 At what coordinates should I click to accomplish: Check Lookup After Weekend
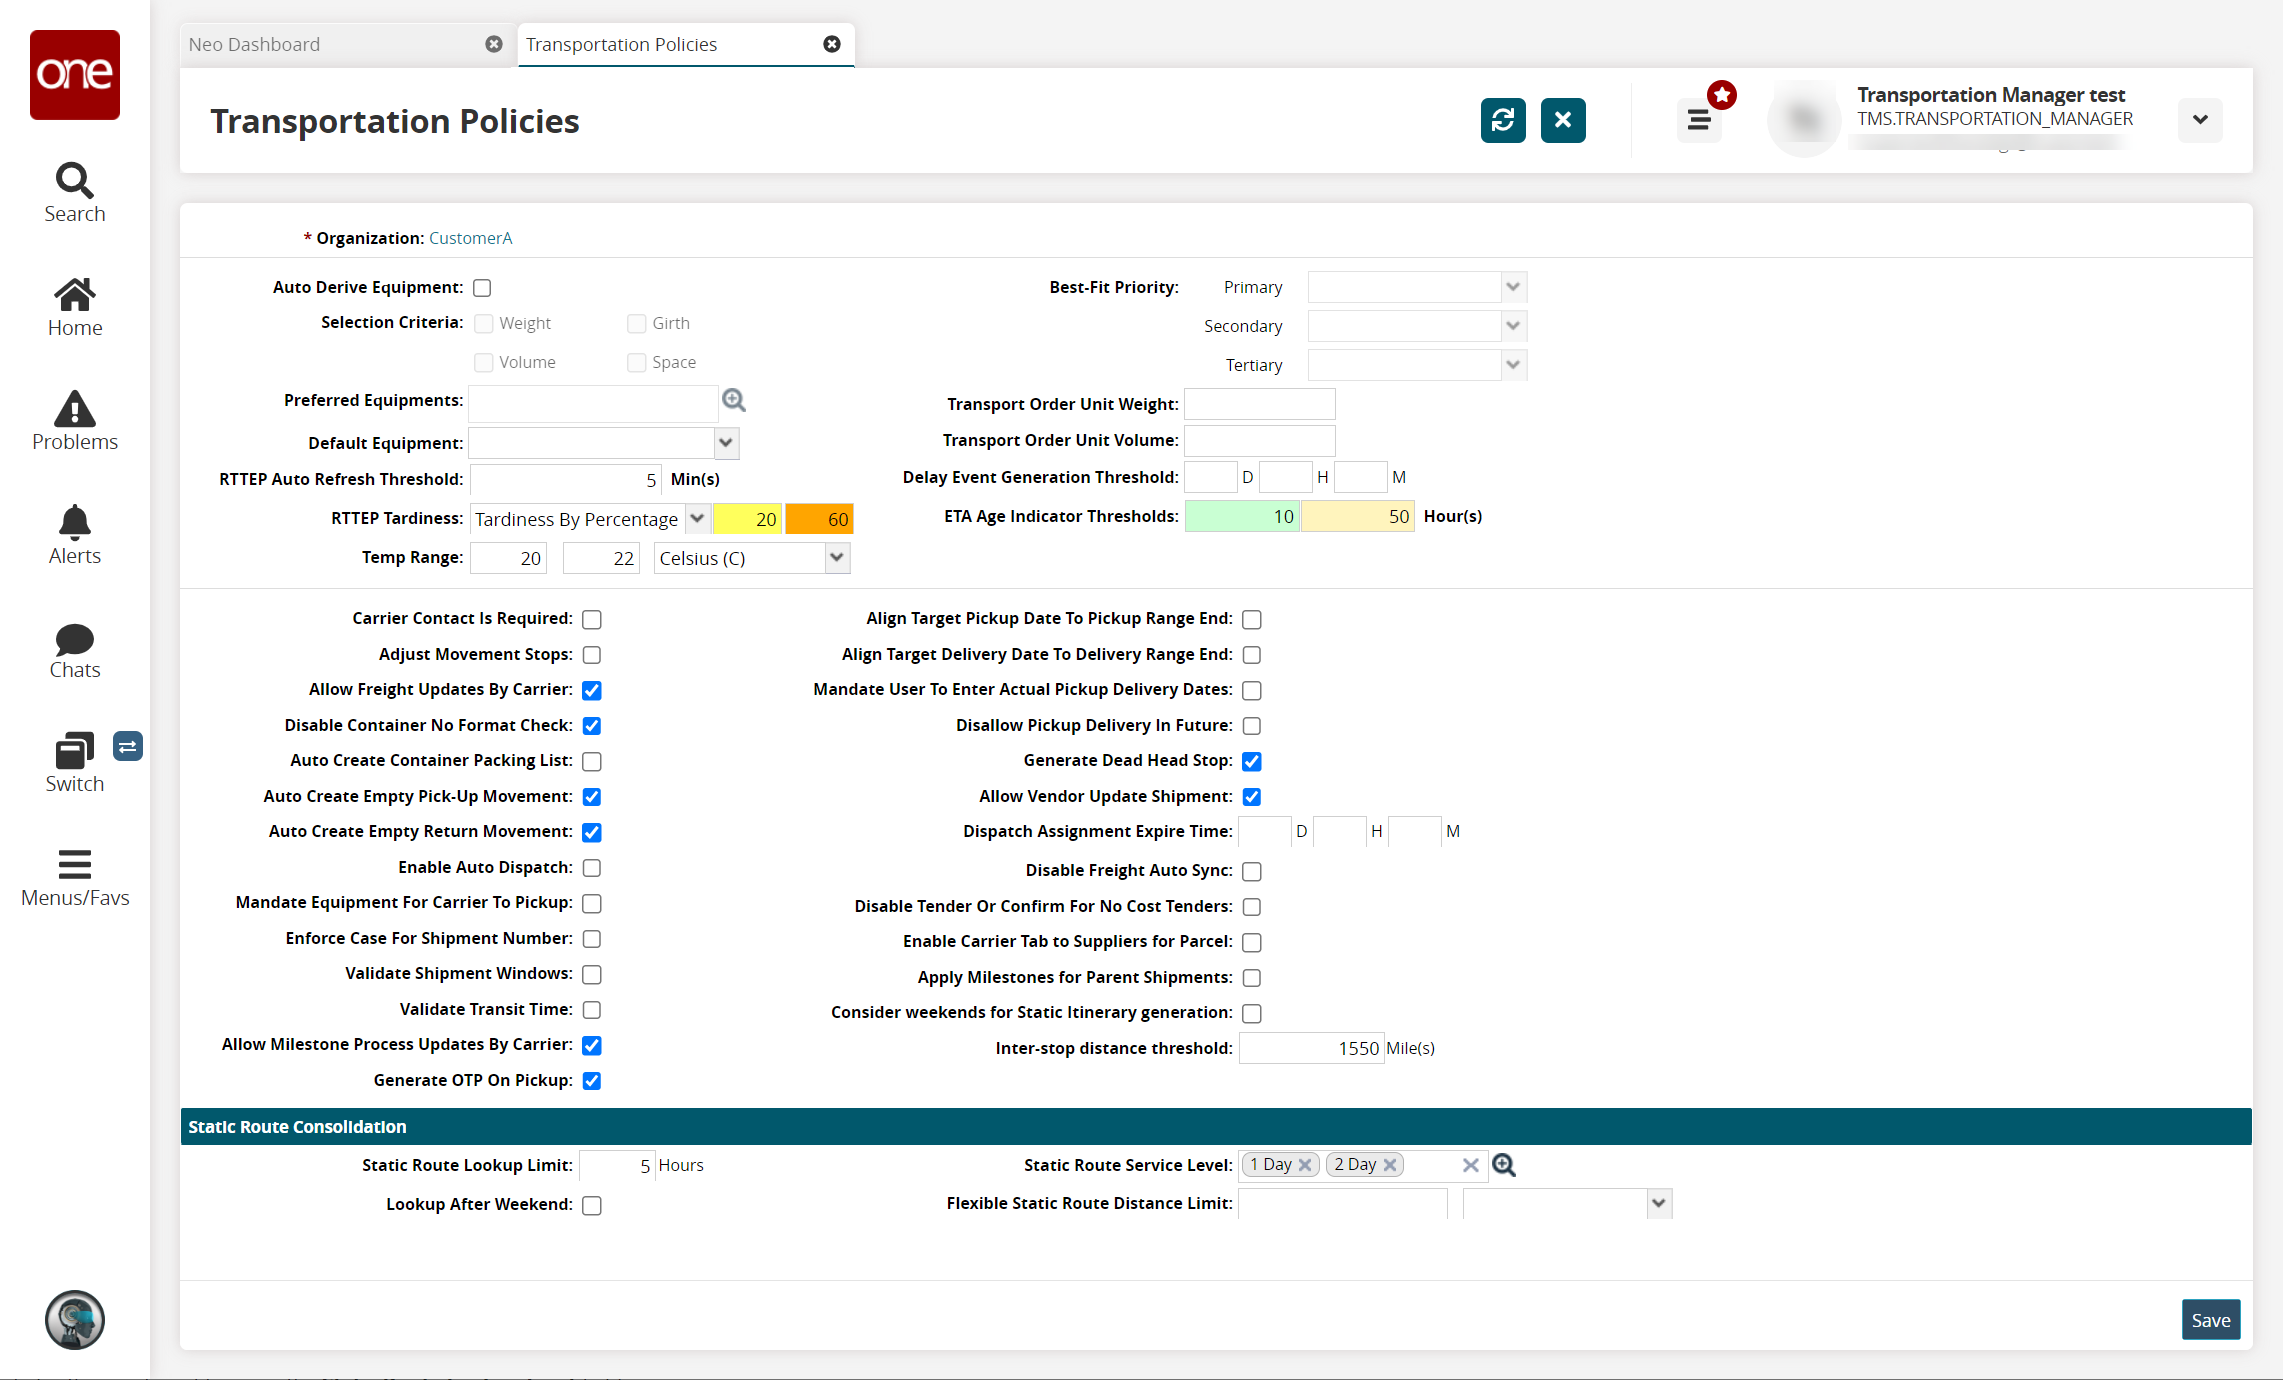[x=592, y=1205]
